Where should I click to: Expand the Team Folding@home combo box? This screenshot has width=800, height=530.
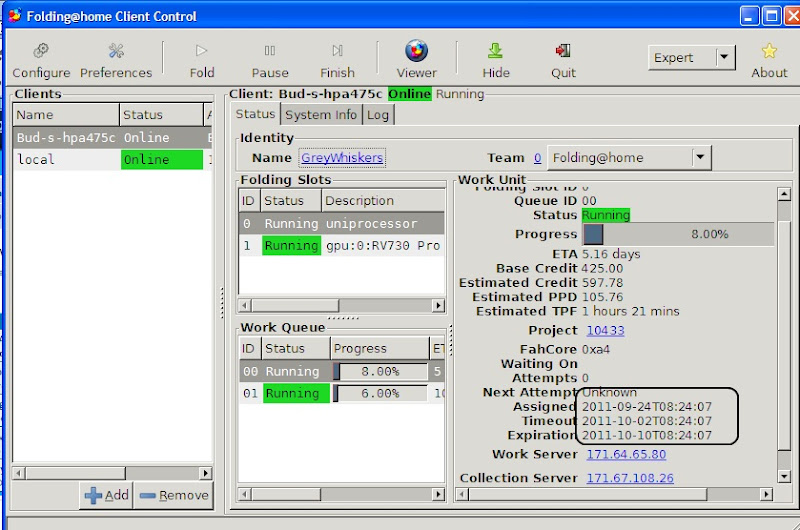point(629,158)
